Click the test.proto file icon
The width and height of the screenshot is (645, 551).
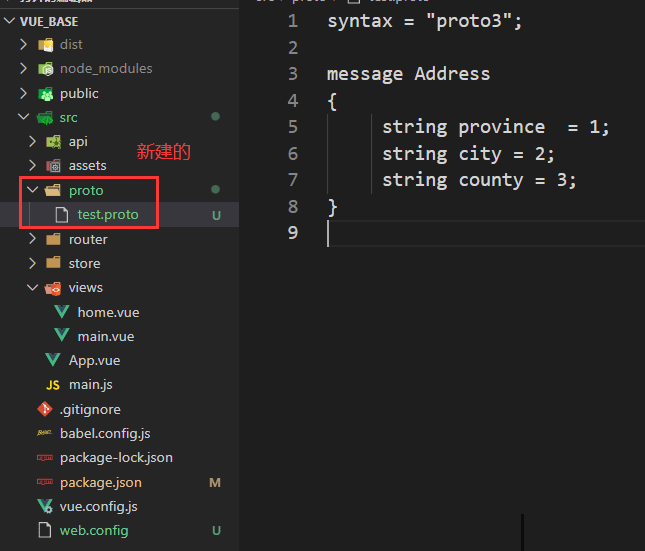pos(62,215)
